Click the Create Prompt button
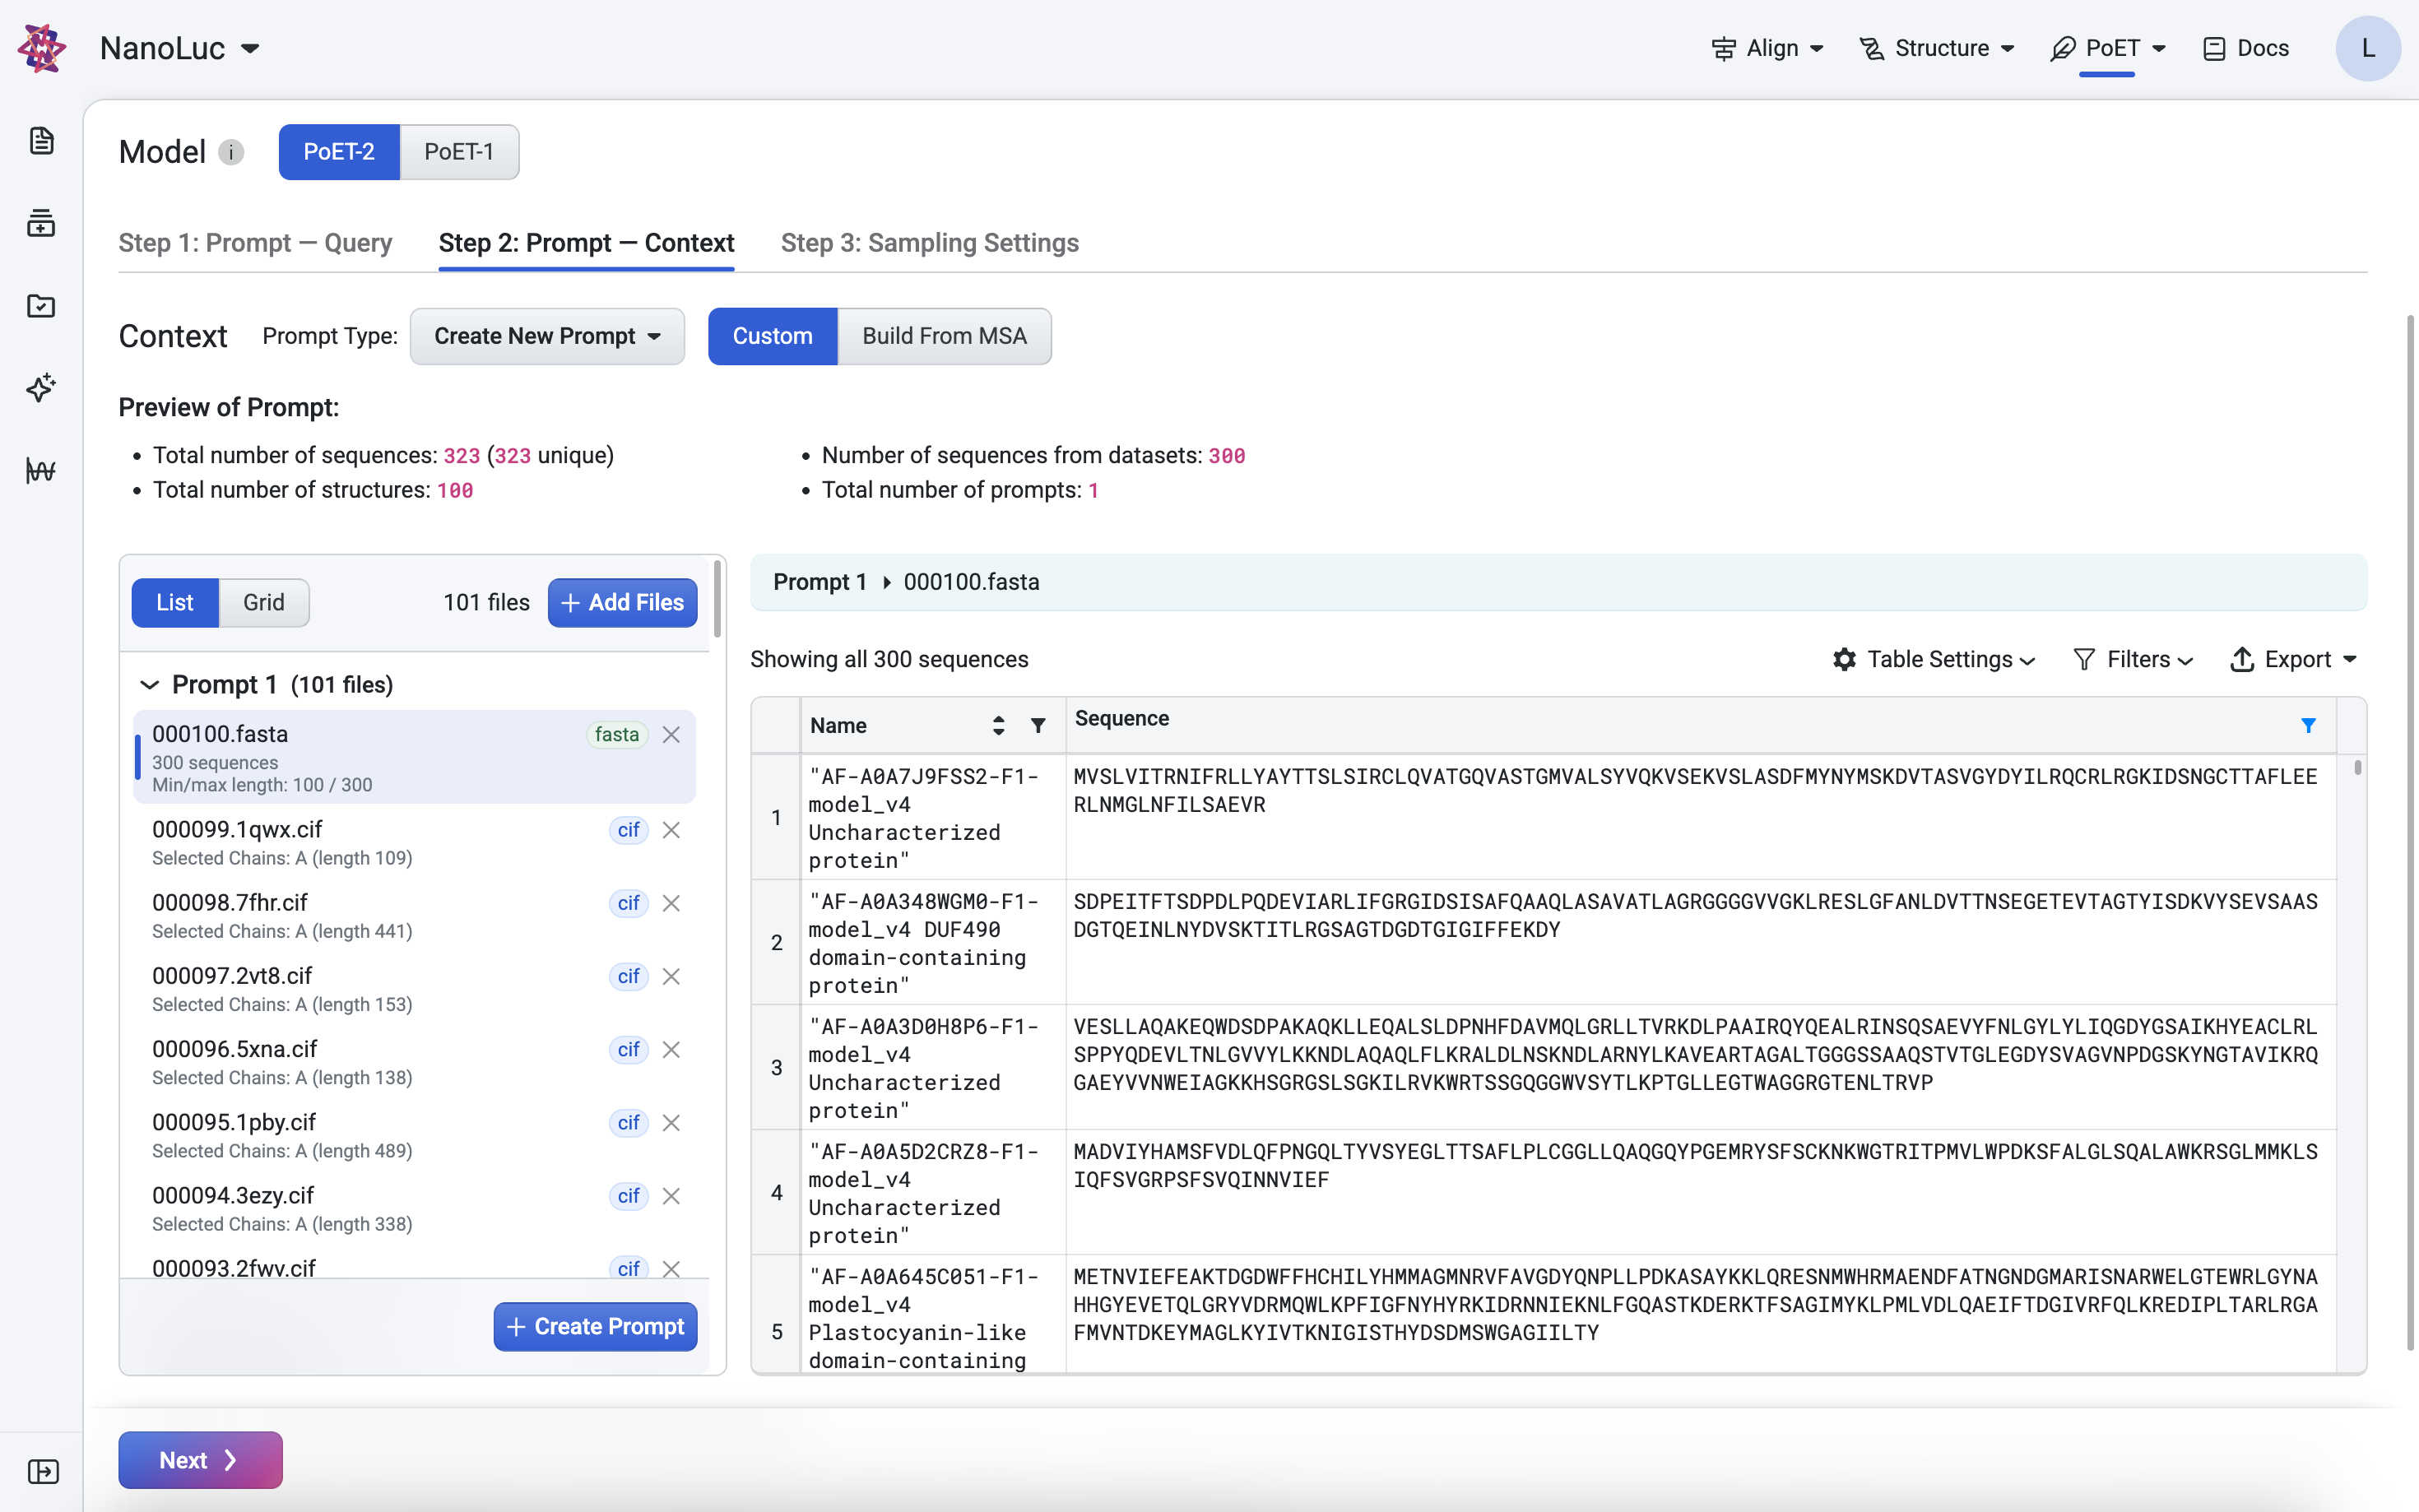The height and width of the screenshot is (1512, 2419). pos(595,1327)
